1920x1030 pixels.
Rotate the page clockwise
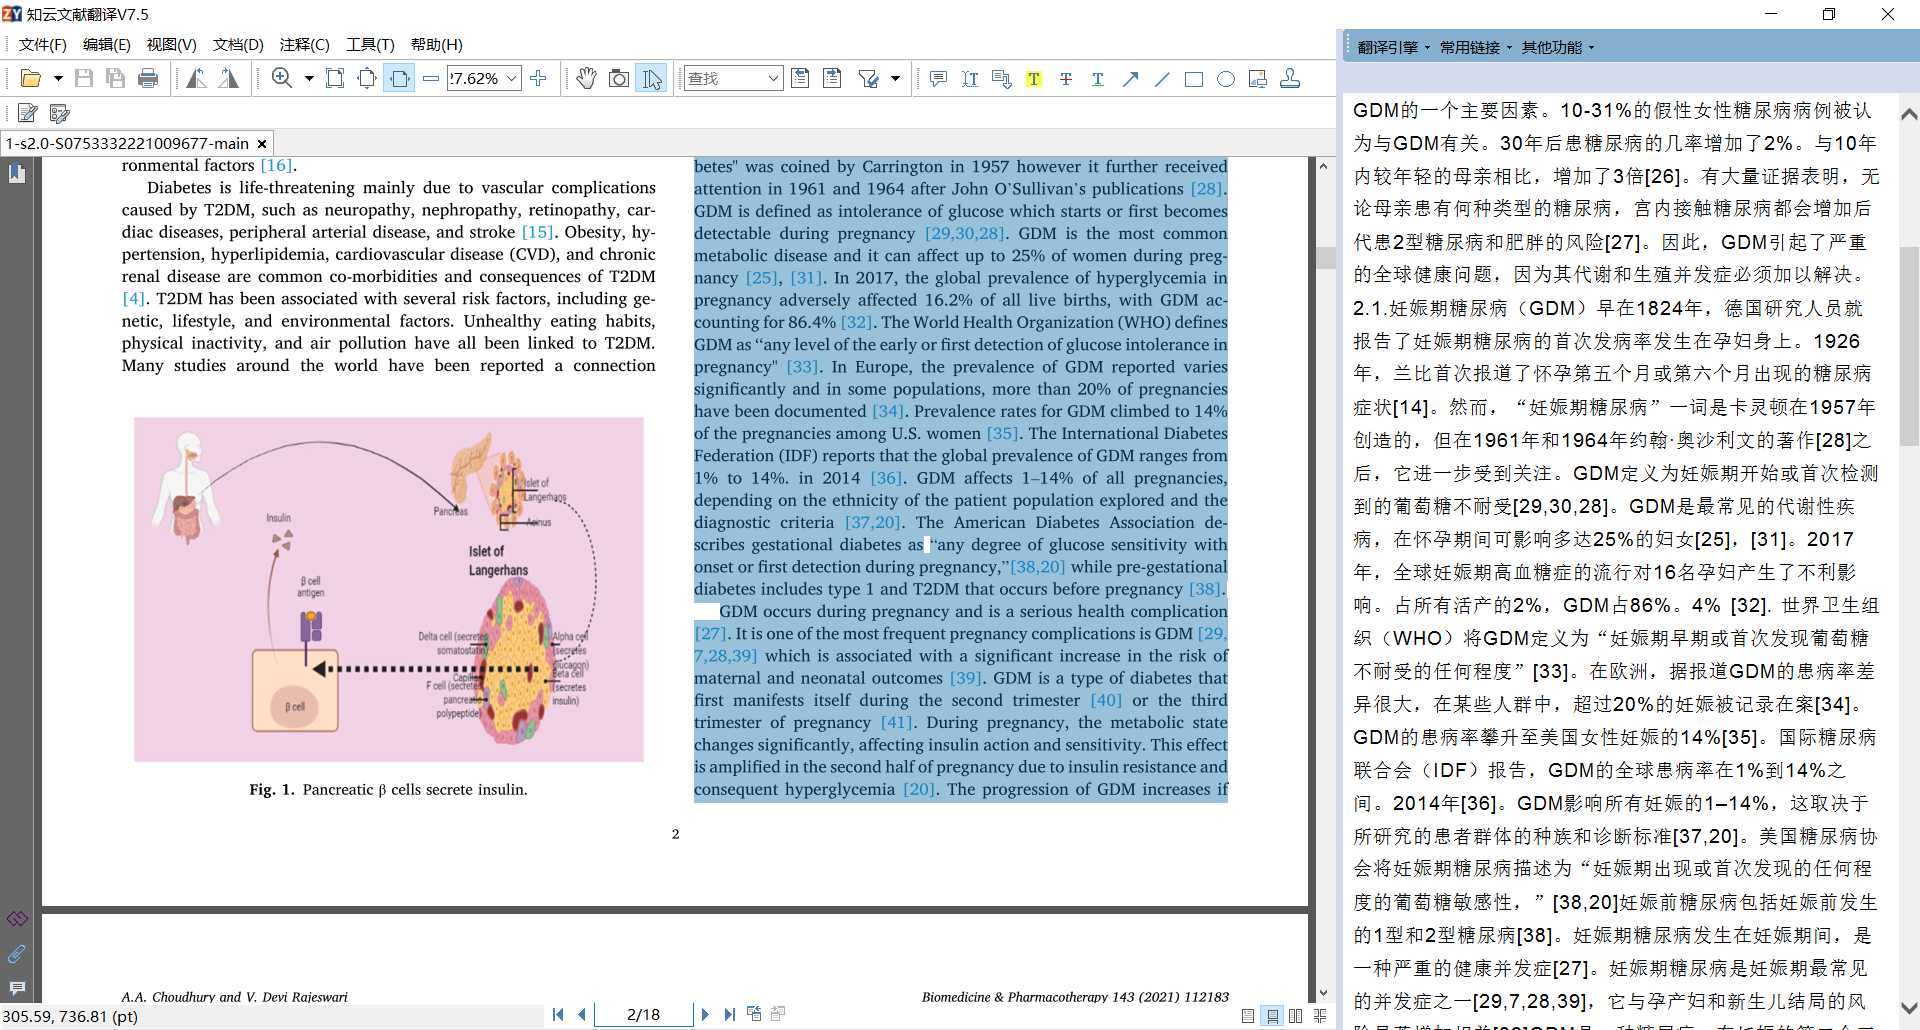point(228,79)
